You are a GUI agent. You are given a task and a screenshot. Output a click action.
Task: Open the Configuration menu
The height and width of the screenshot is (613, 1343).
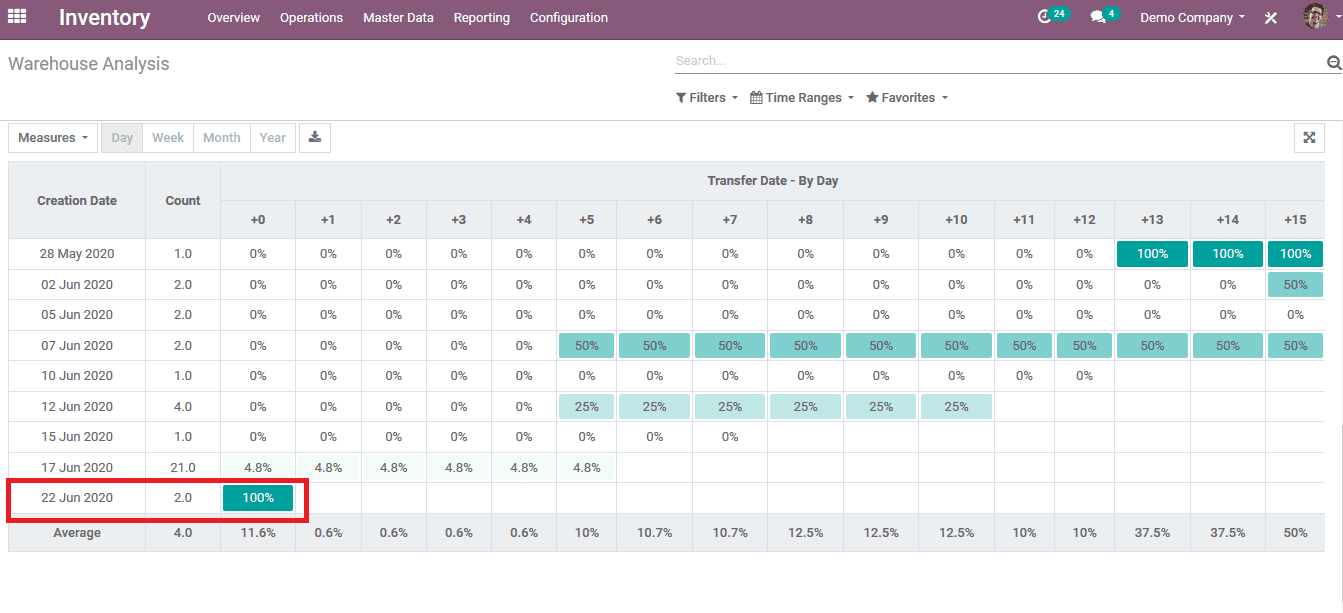click(569, 18)
